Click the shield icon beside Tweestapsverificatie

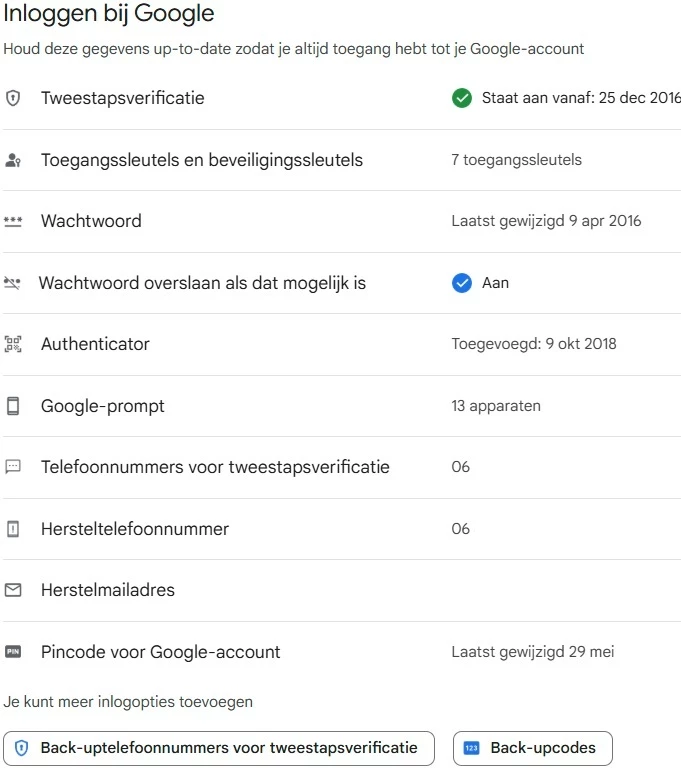coord(13,98)
